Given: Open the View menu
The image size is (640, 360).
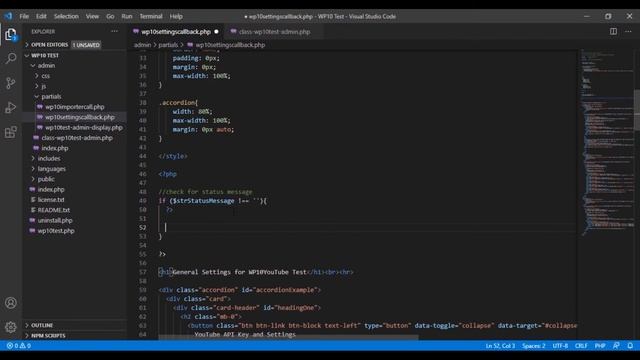Looking at the screenshot, I should (x=92, y=16).
